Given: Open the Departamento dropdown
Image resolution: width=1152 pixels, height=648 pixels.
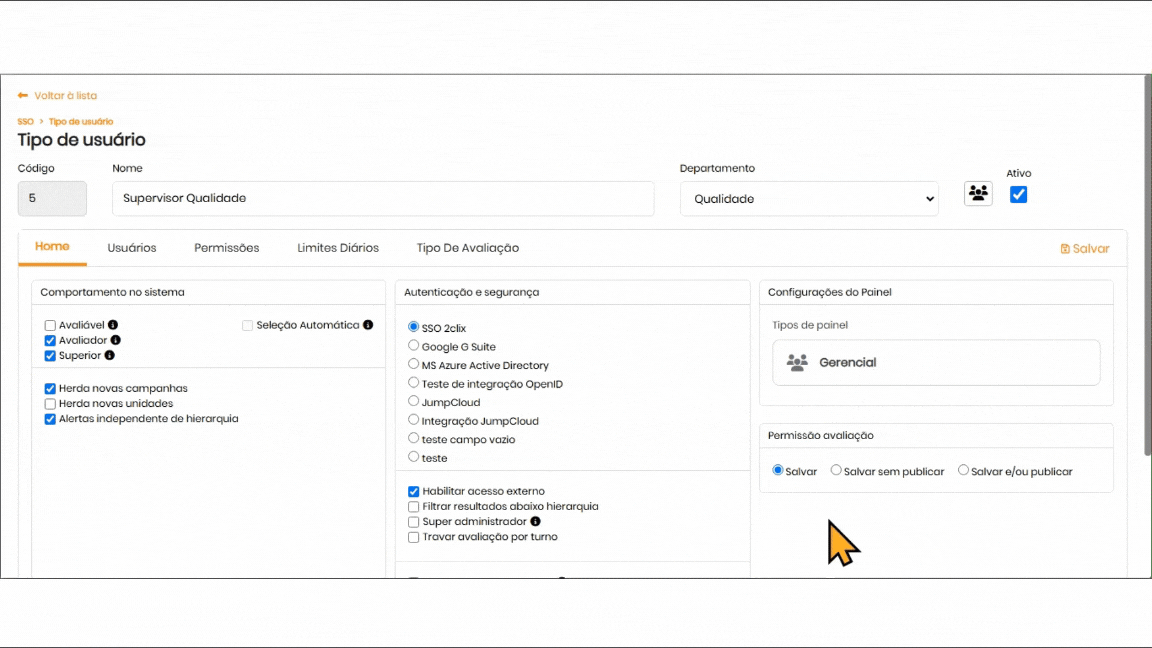Looking at the screenshot, I should point(809,199).
